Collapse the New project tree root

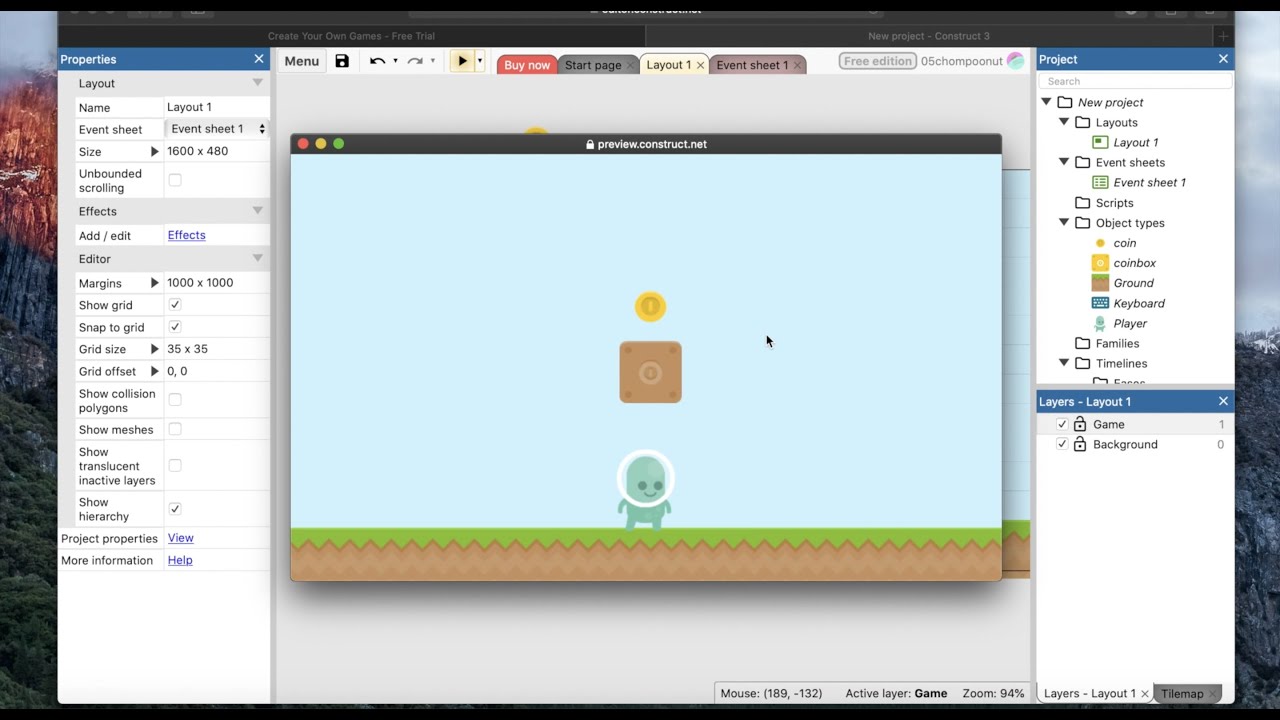click(x=1046, y=102)
